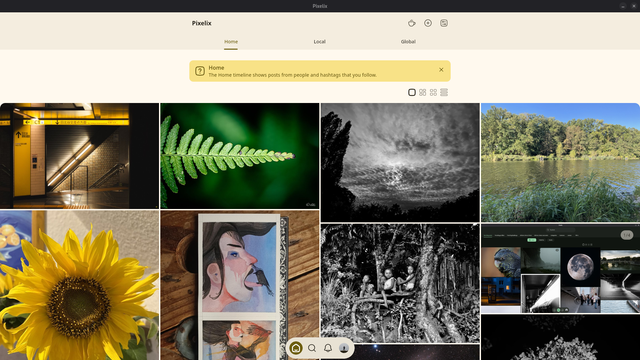Image resolution: width=640 pixels, height=360 pixels.
Task: Close the Pixelix window
Action: pos(634,6)
